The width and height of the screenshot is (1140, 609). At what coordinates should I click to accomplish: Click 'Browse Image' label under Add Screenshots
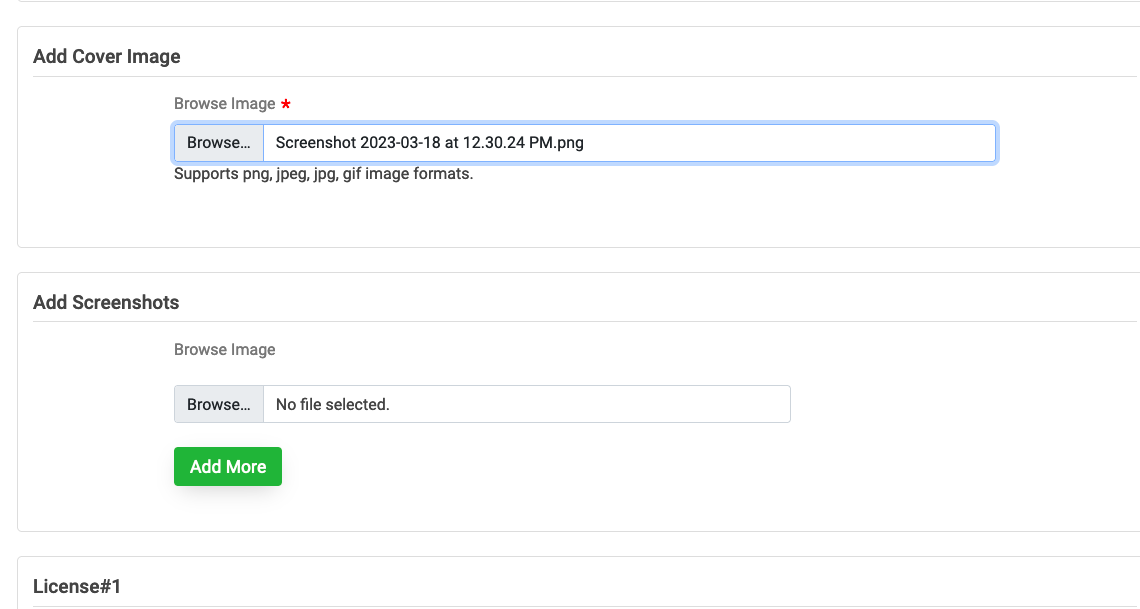pyautogui.click(x=225, y=350)
